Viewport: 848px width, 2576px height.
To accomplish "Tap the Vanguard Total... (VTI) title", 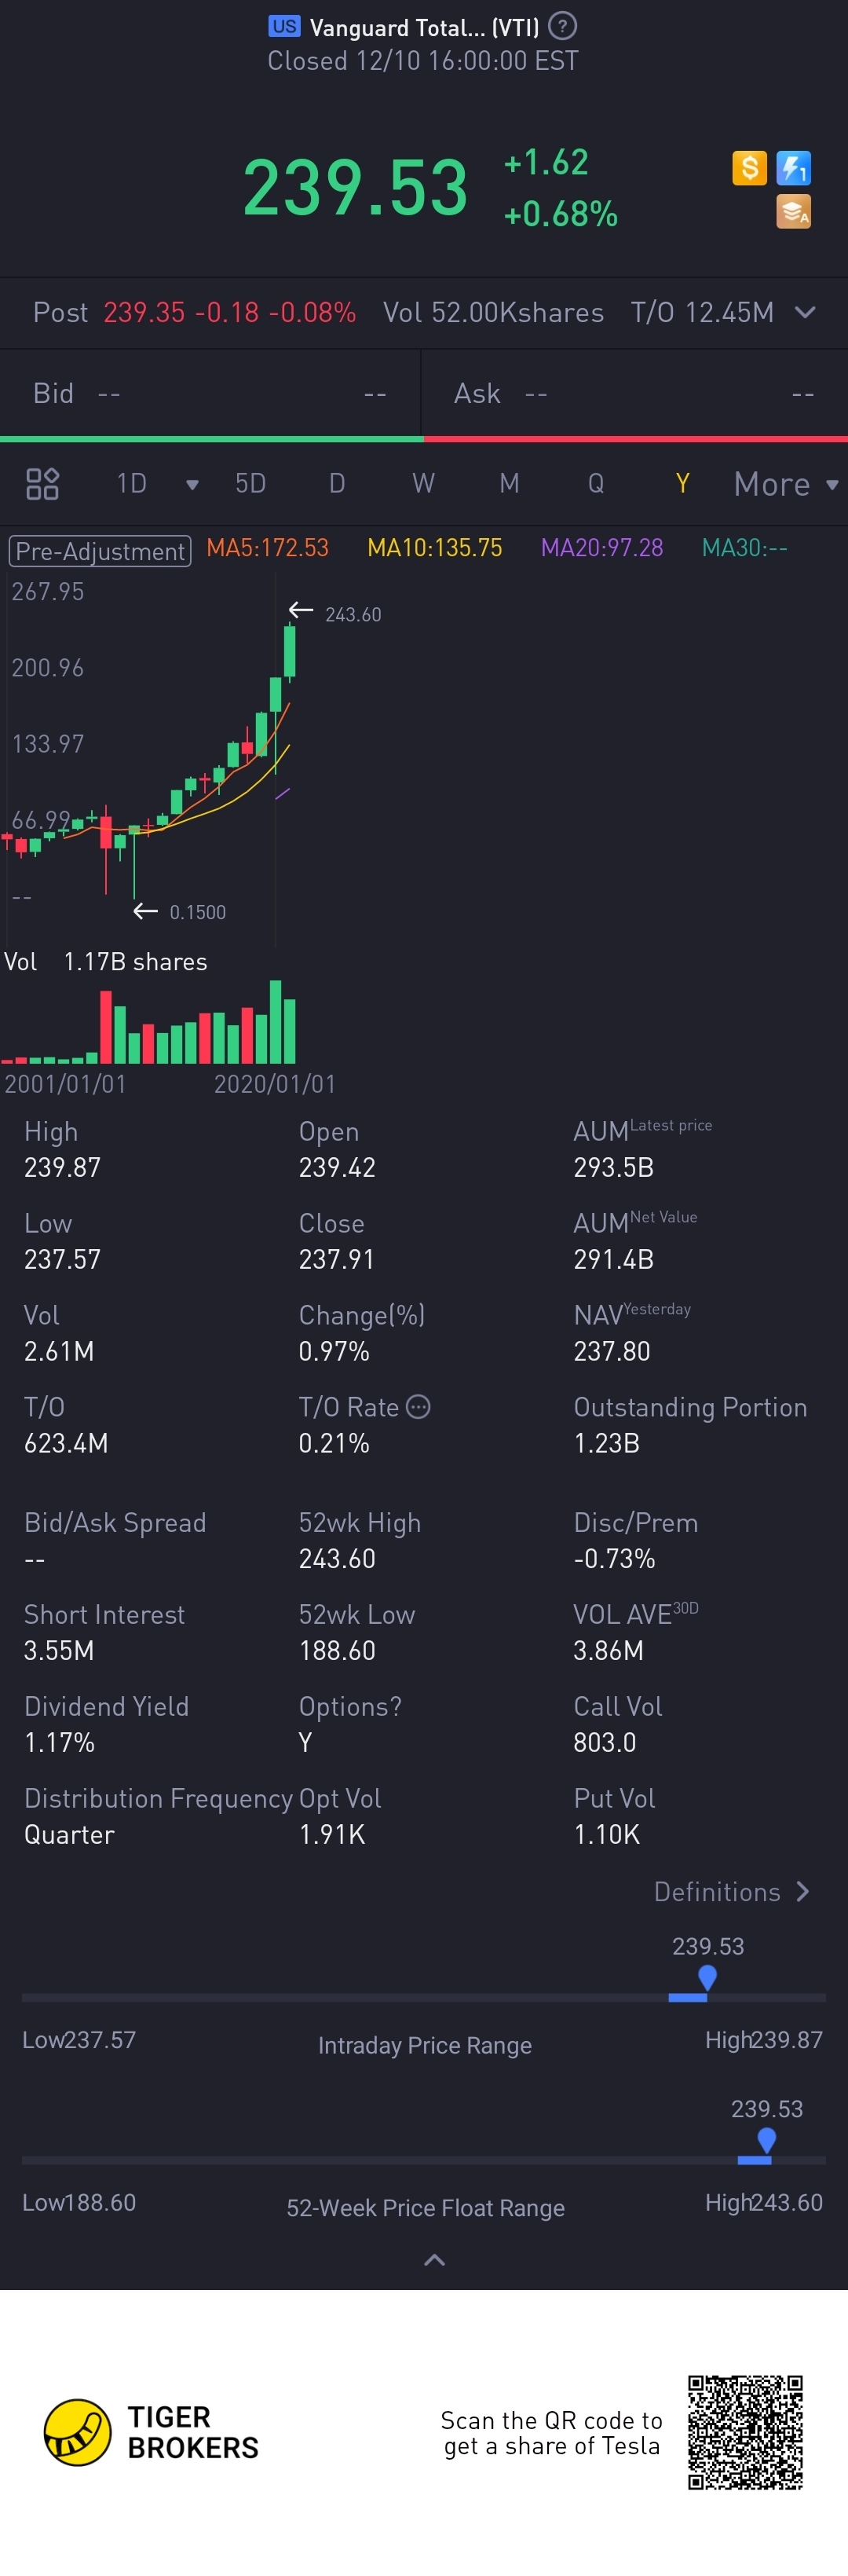I will (x=424, y=27).
